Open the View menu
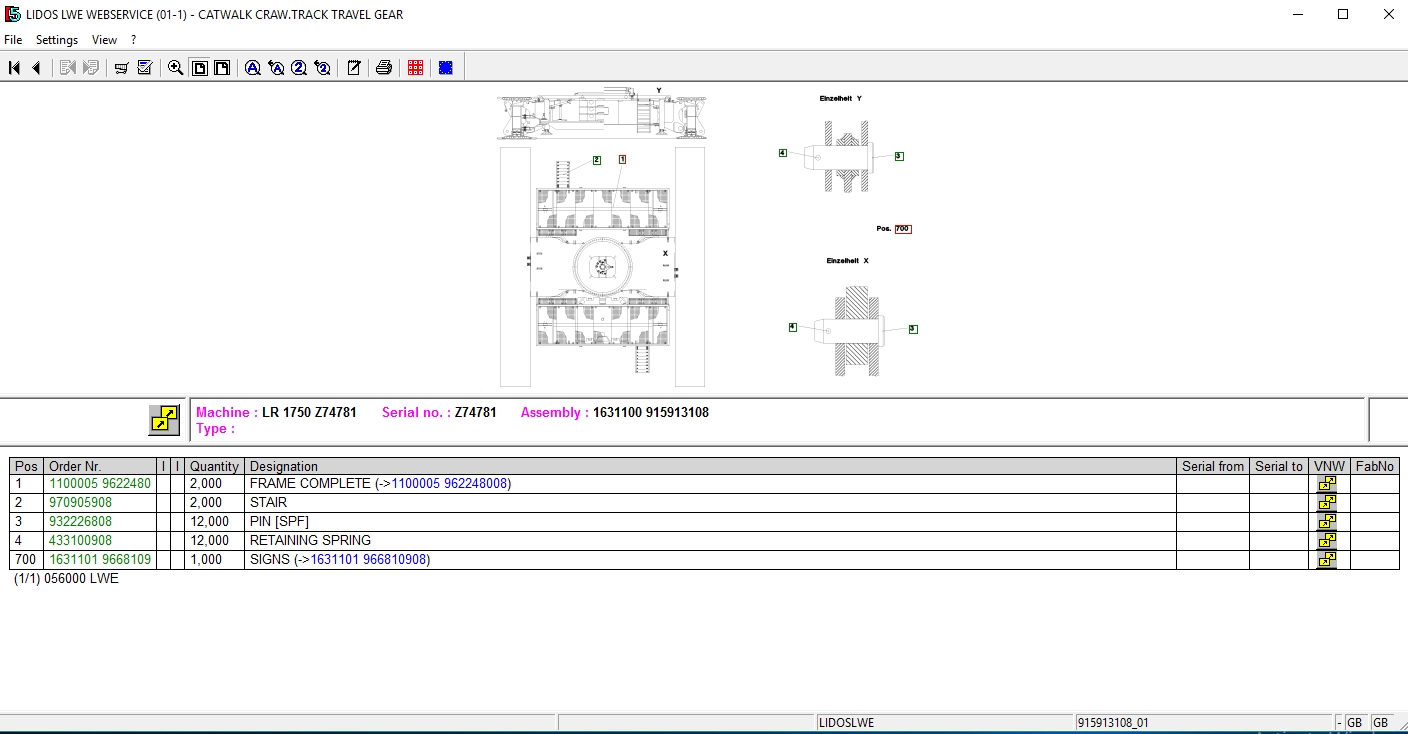This screenshot has width=1408, height=734. [x=104, y=40]
